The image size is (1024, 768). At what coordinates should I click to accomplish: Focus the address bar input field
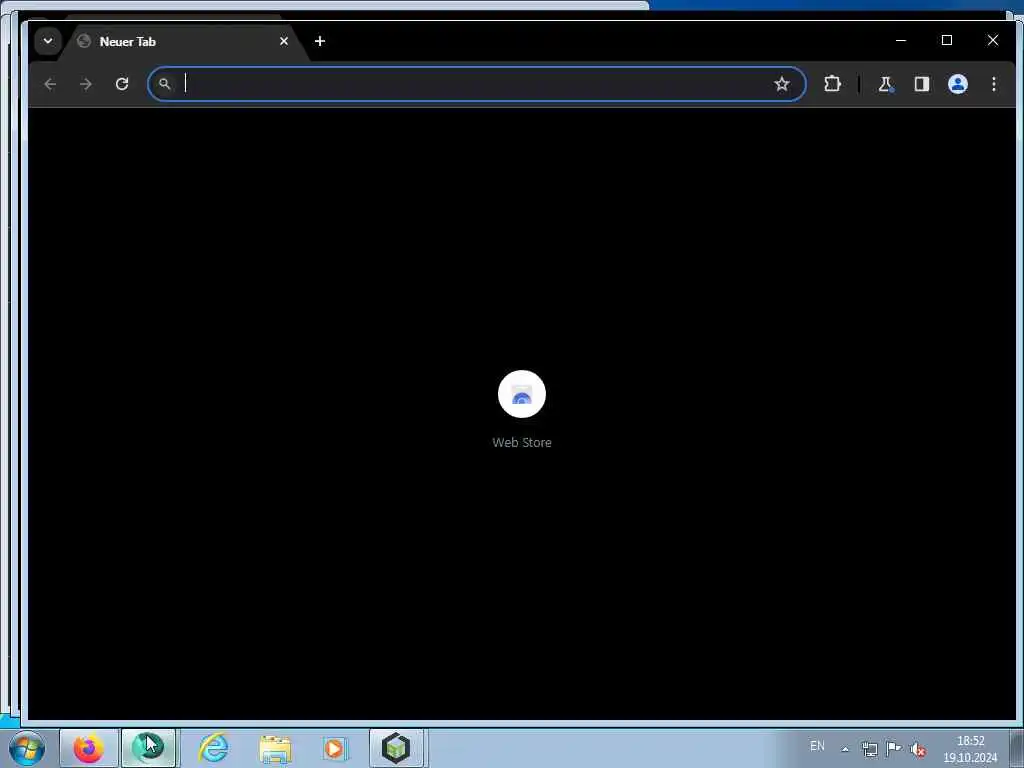476,84
